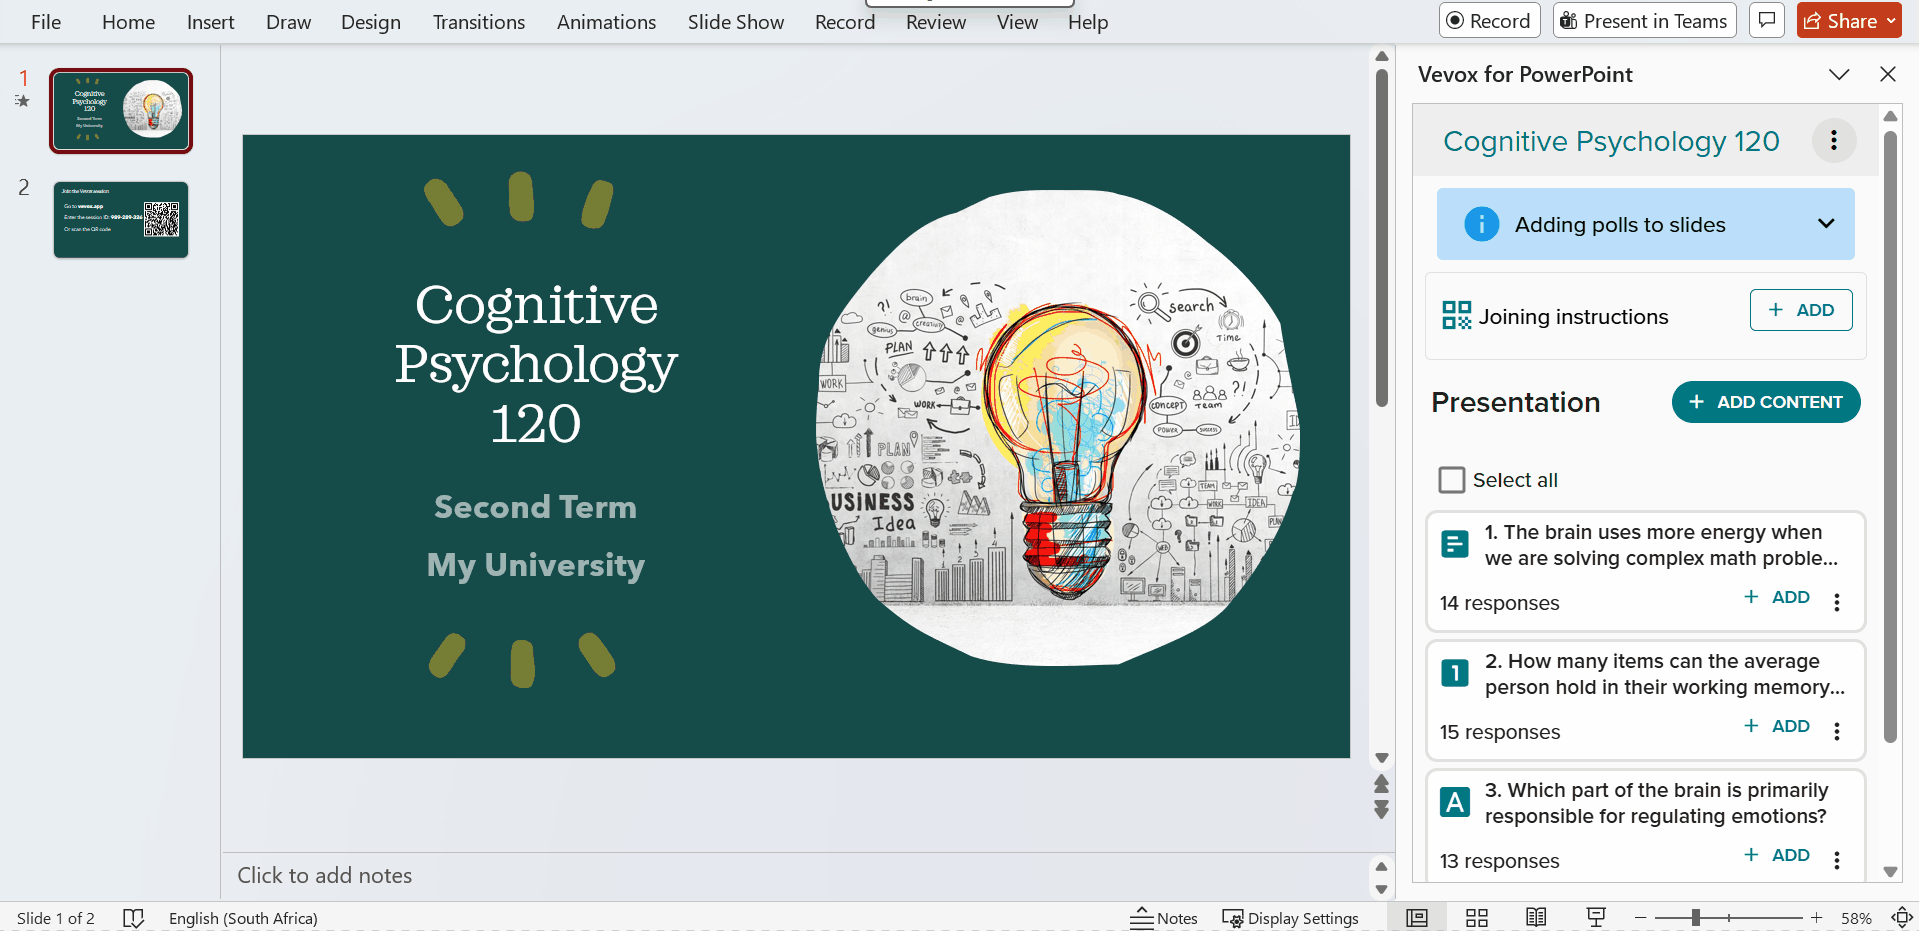
Task: Open the Review tab
Action: click(935, 22)
